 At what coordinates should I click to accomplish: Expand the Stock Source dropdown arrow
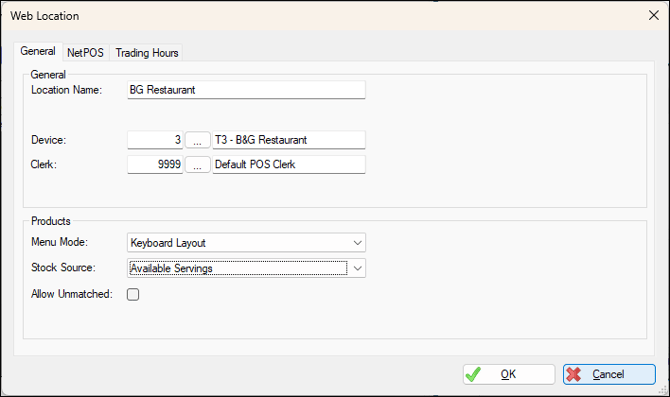[358, 268]
